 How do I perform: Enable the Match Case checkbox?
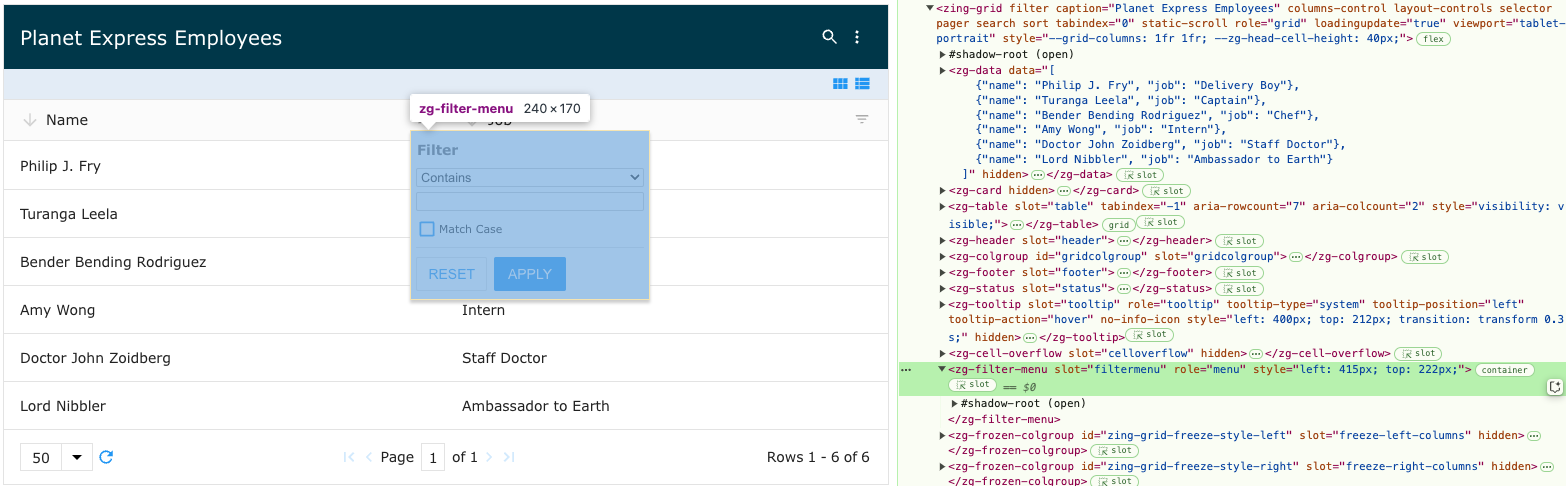427,229
